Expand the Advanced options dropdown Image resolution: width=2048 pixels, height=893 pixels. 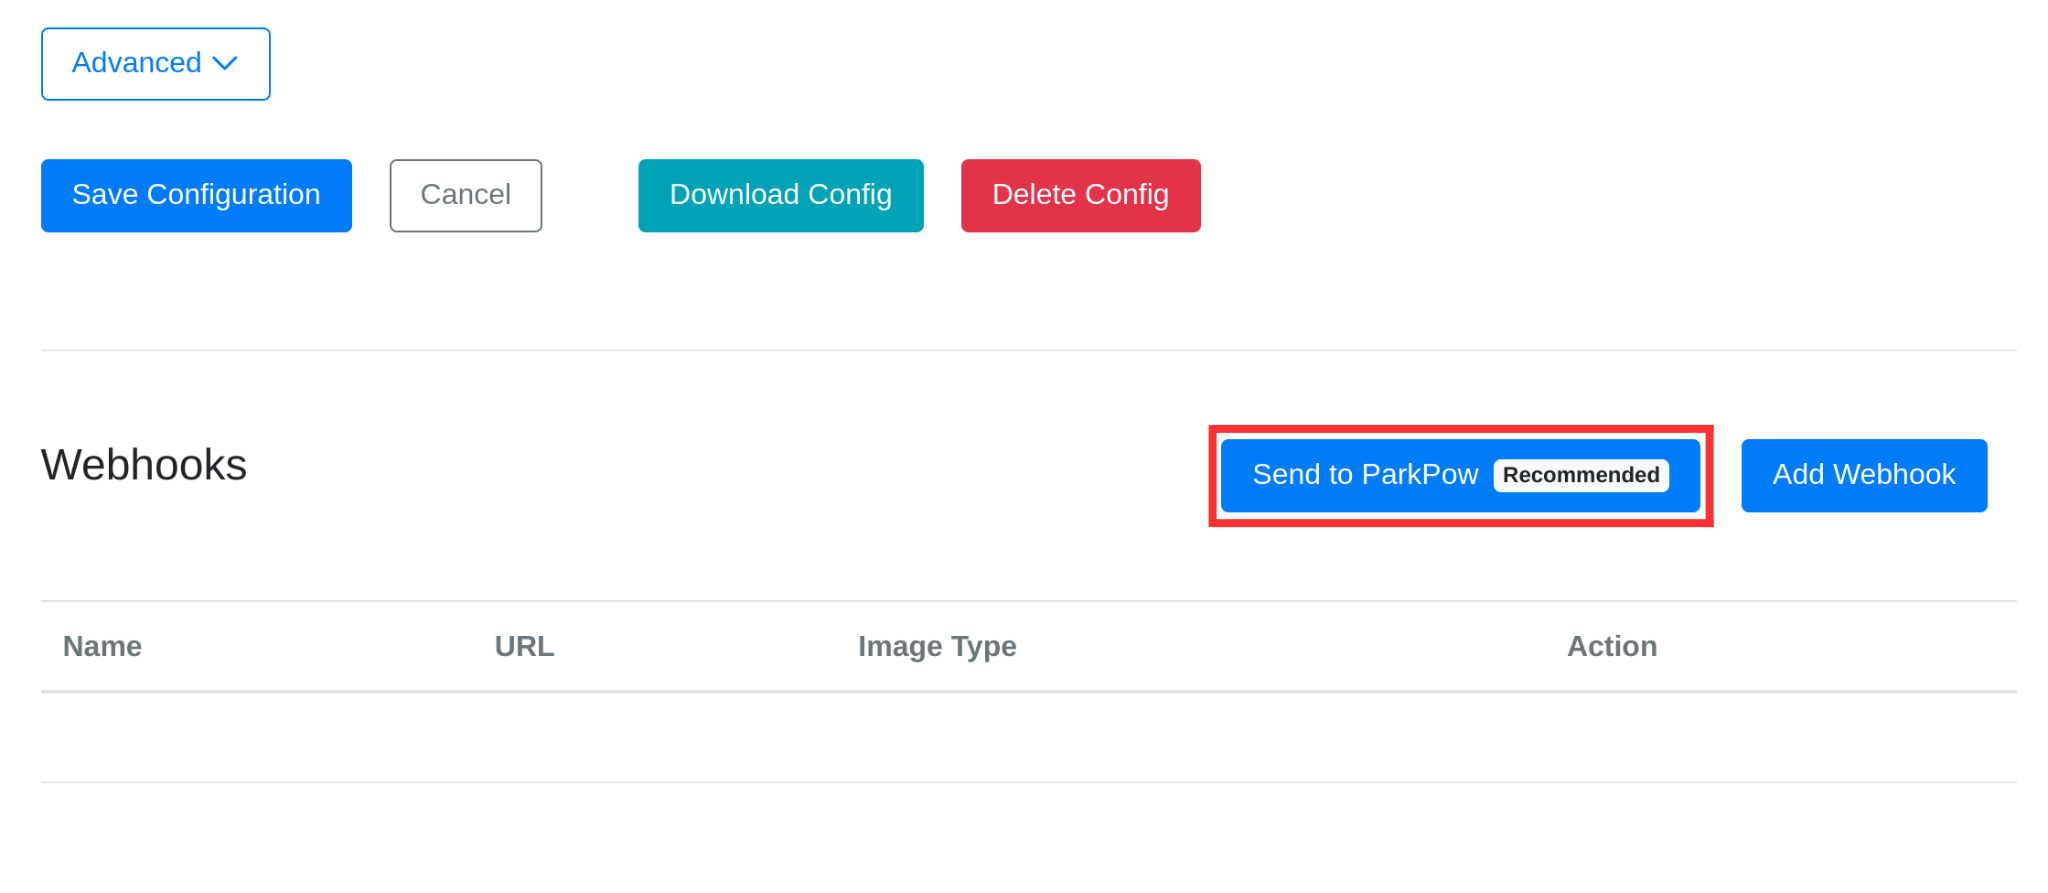tap(155, 64)
